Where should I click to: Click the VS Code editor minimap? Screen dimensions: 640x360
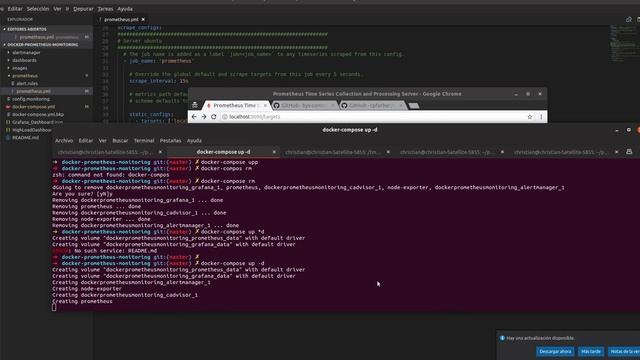pyautogui.click(x=622, y=43)
